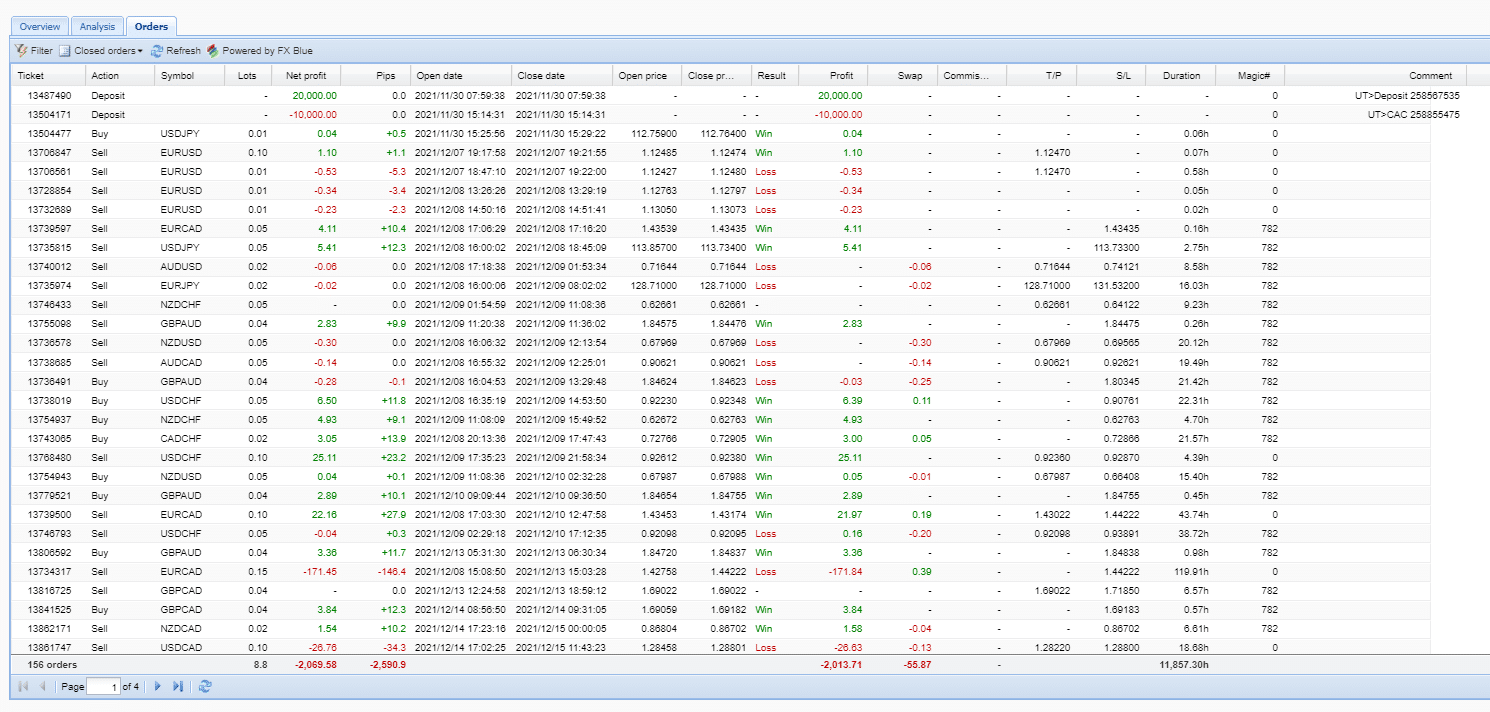Image resolution: width=1490 pixels, height=712 pixels.
Task: Click CADCHF symbol in ticket 13743065 row
Action: 181,438
